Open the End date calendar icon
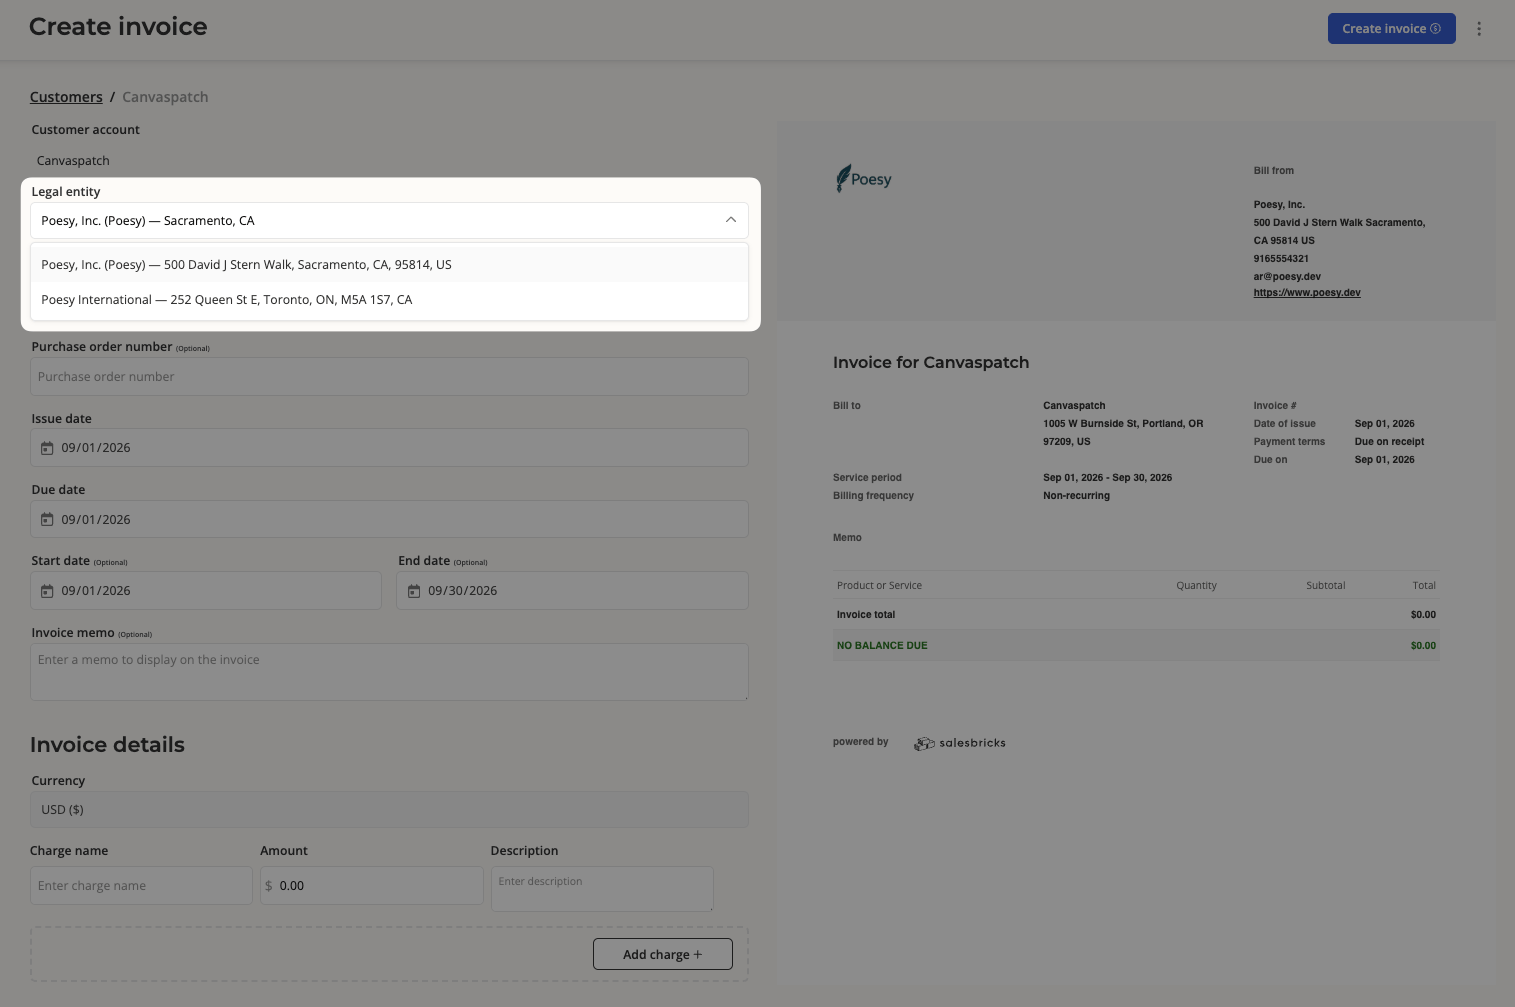Viewport: 1515px width, 1007px height. coord(414,591)
